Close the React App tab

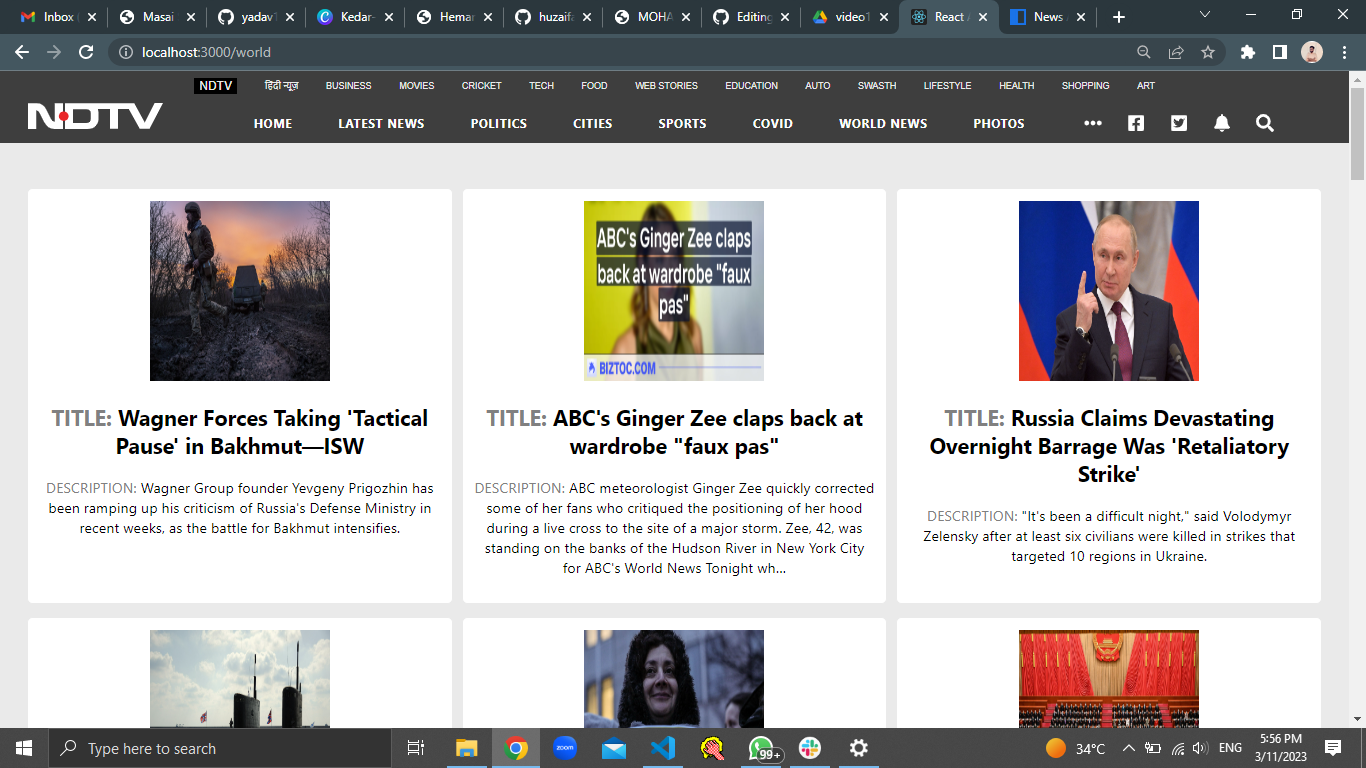tap(983, 17)
